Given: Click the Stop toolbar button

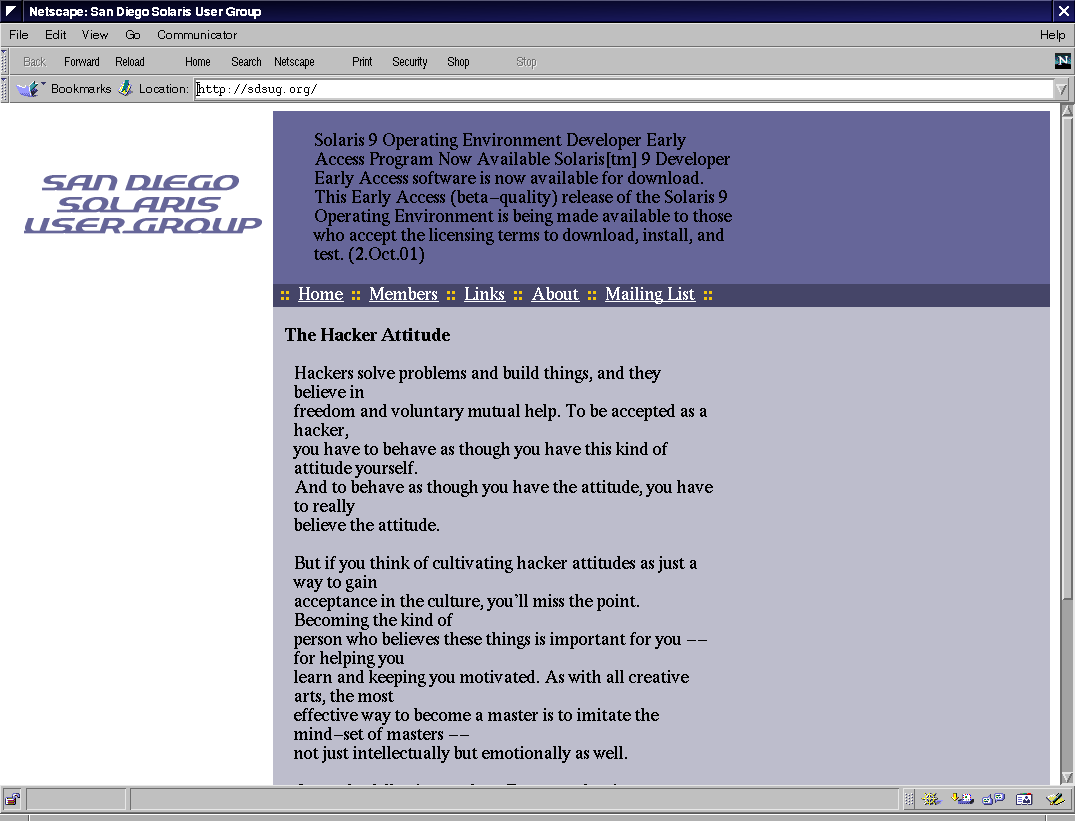Looking at the screenshot, I should [x=526, y=62].
